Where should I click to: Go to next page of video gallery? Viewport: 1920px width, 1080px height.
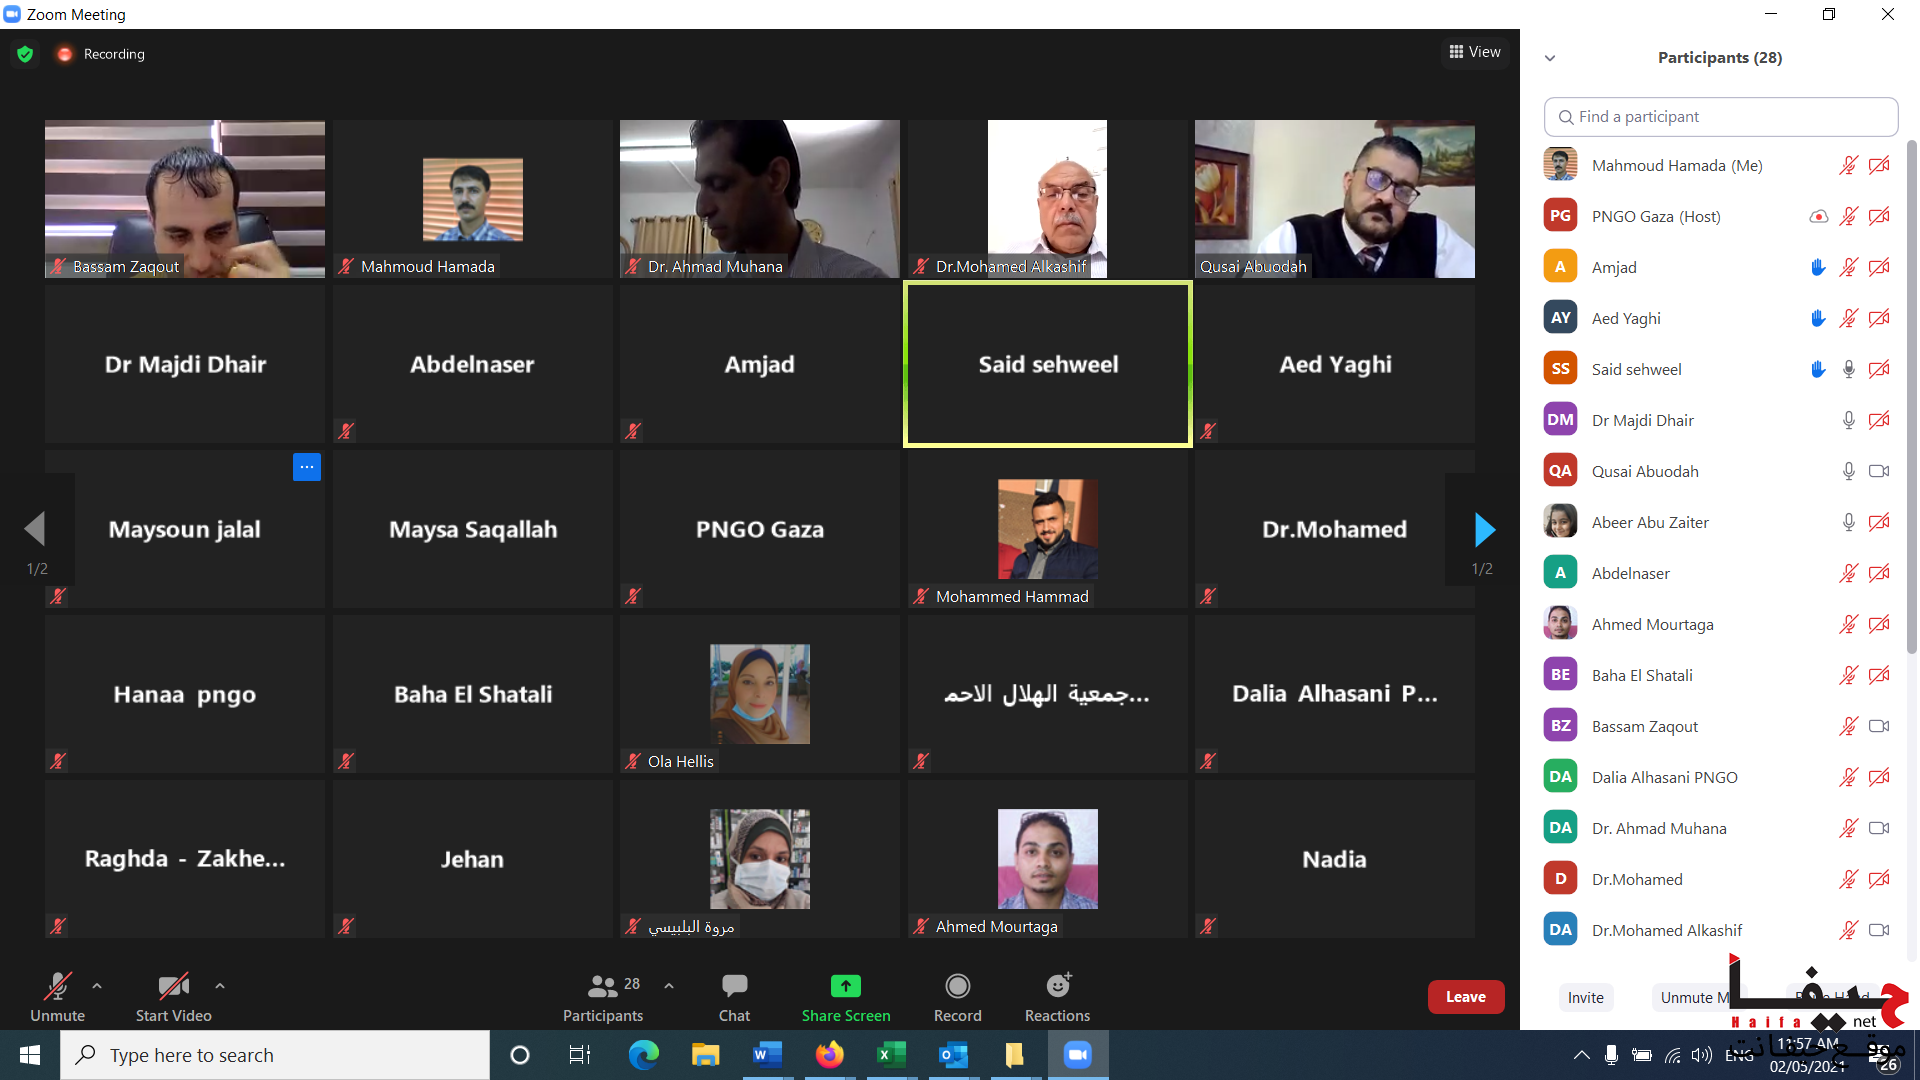1484,529
